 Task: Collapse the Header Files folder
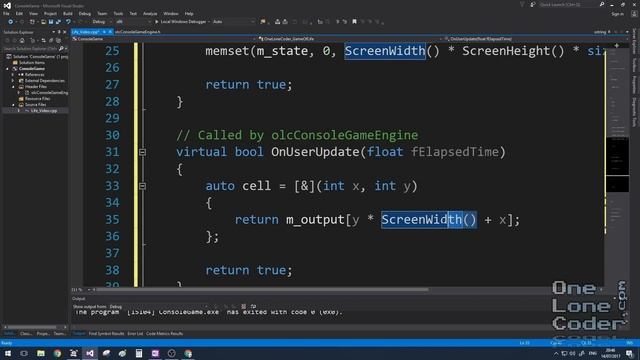point(13,87)
